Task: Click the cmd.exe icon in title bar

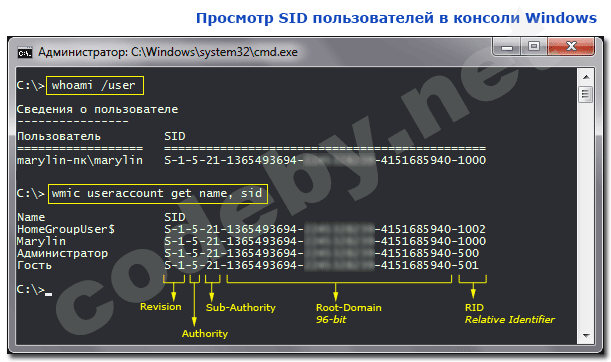Action: pos(25,52)
